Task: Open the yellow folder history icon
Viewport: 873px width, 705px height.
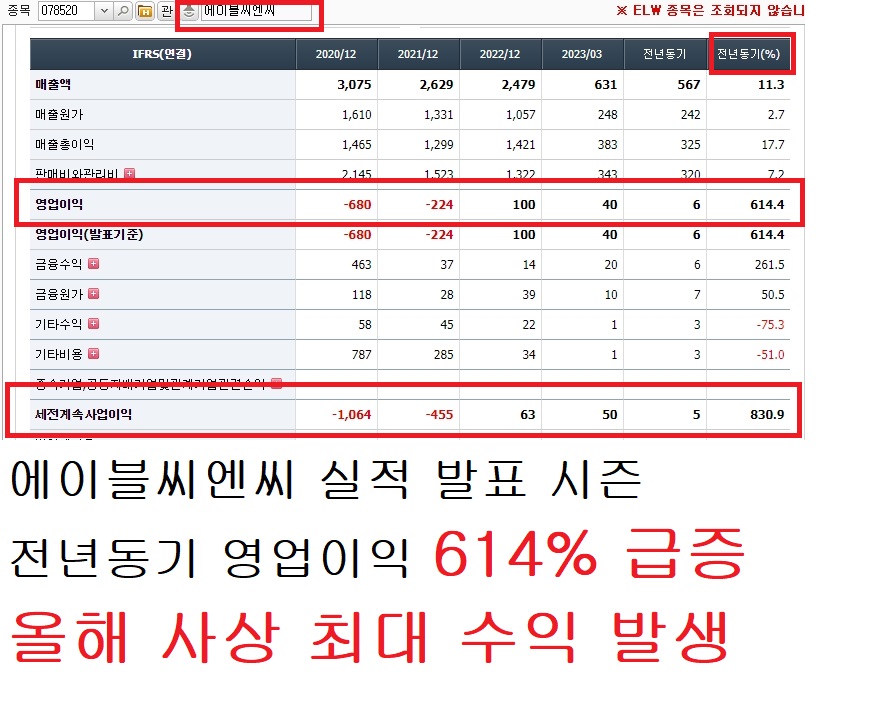Action: (145, 11)
